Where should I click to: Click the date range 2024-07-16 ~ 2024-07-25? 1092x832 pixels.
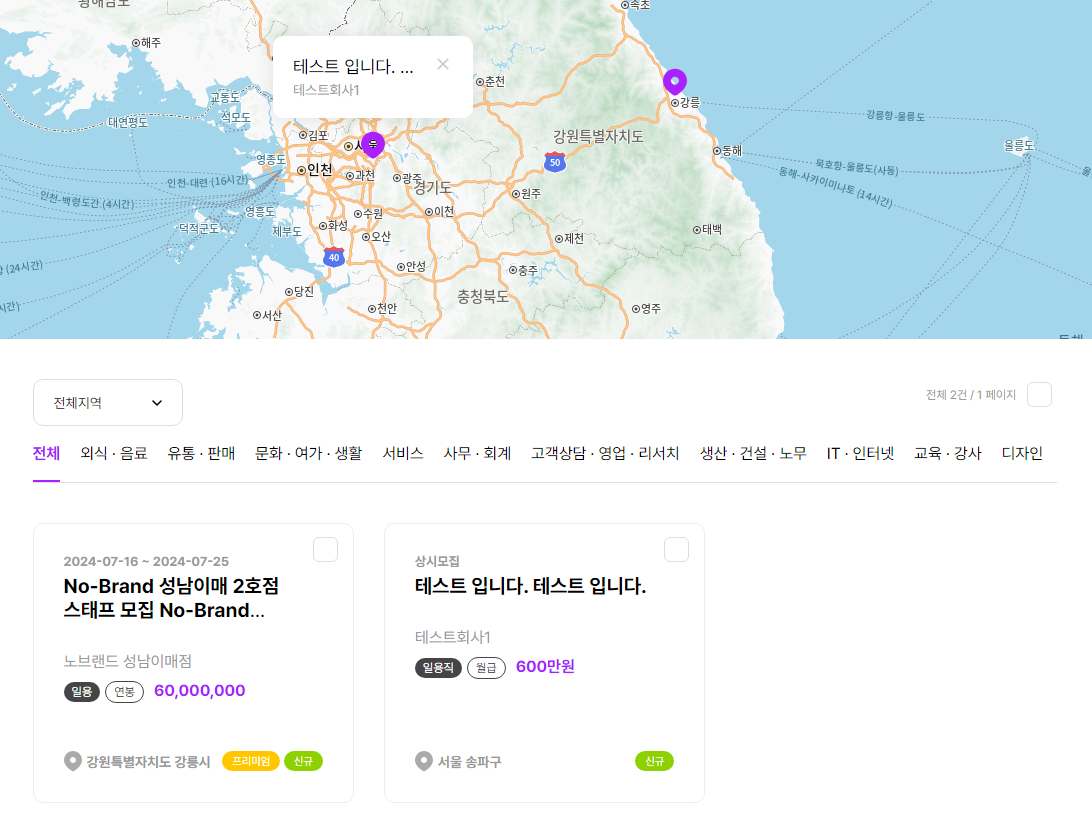[x=146, y=561]
